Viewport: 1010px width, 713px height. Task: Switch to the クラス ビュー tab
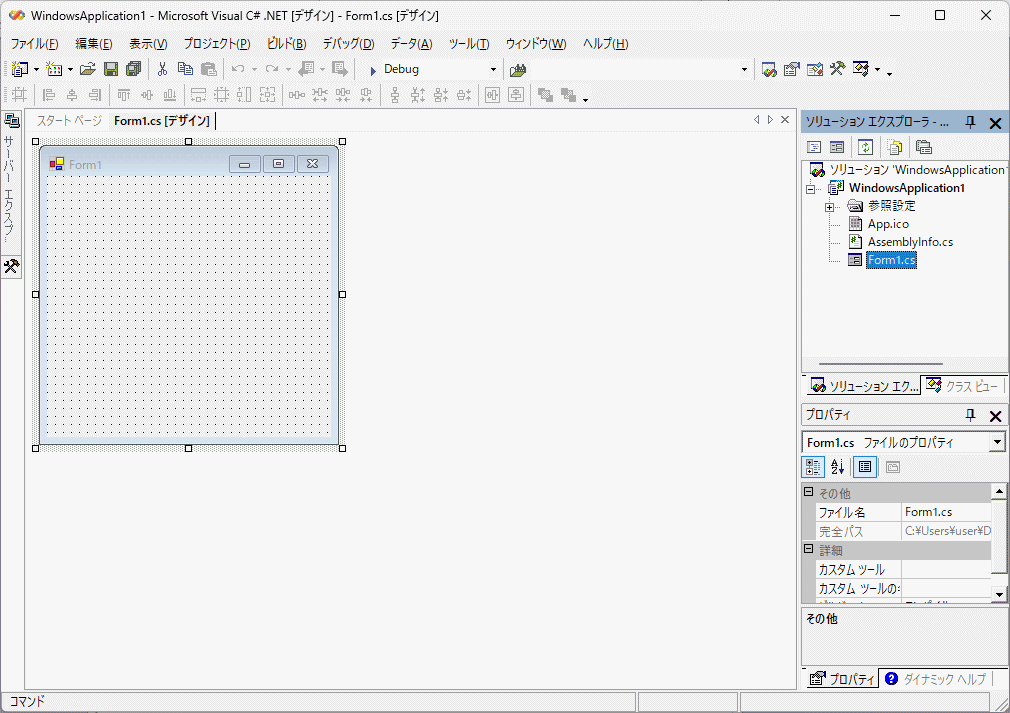tap(962, 386)
